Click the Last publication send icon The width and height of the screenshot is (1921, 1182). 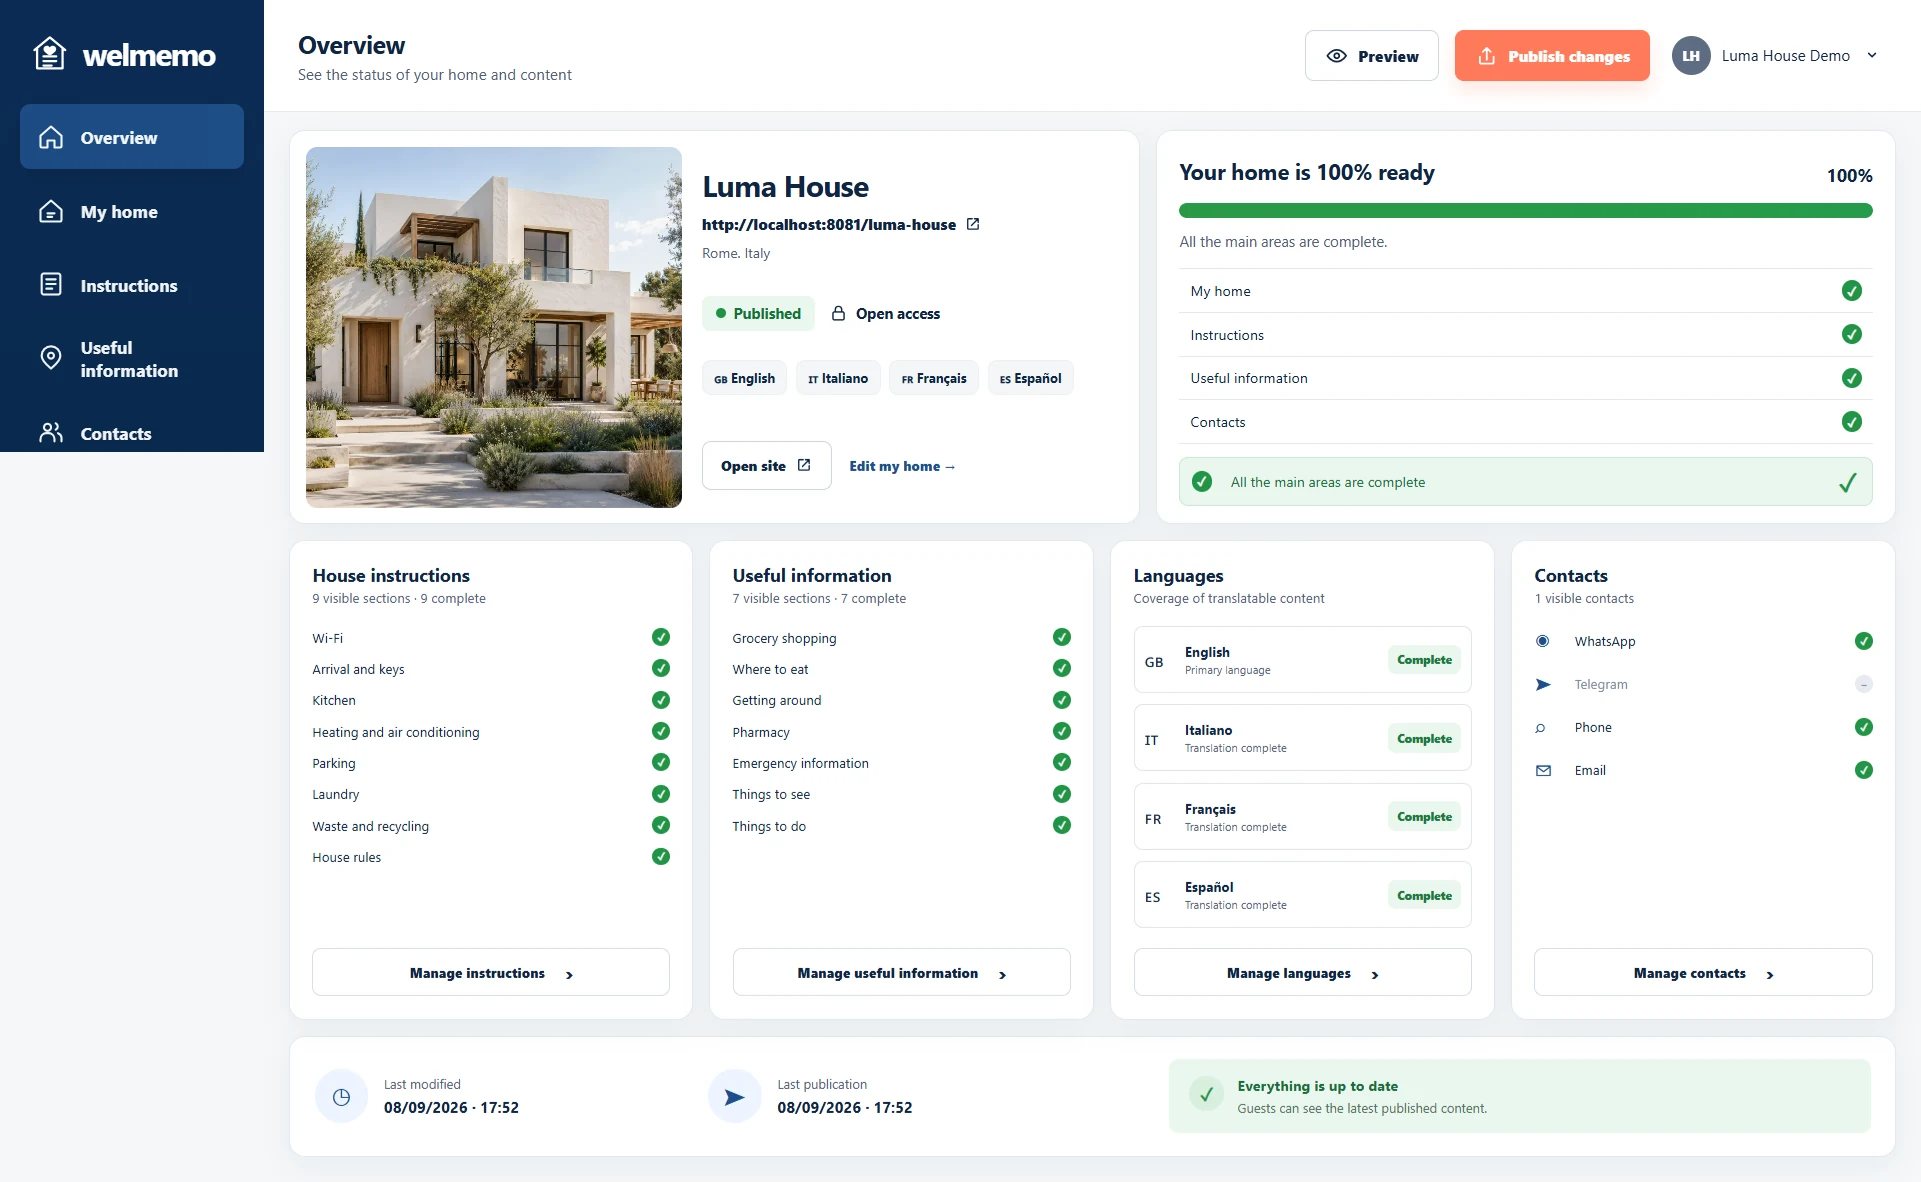pyautogui.click(x=734, y=1096)
